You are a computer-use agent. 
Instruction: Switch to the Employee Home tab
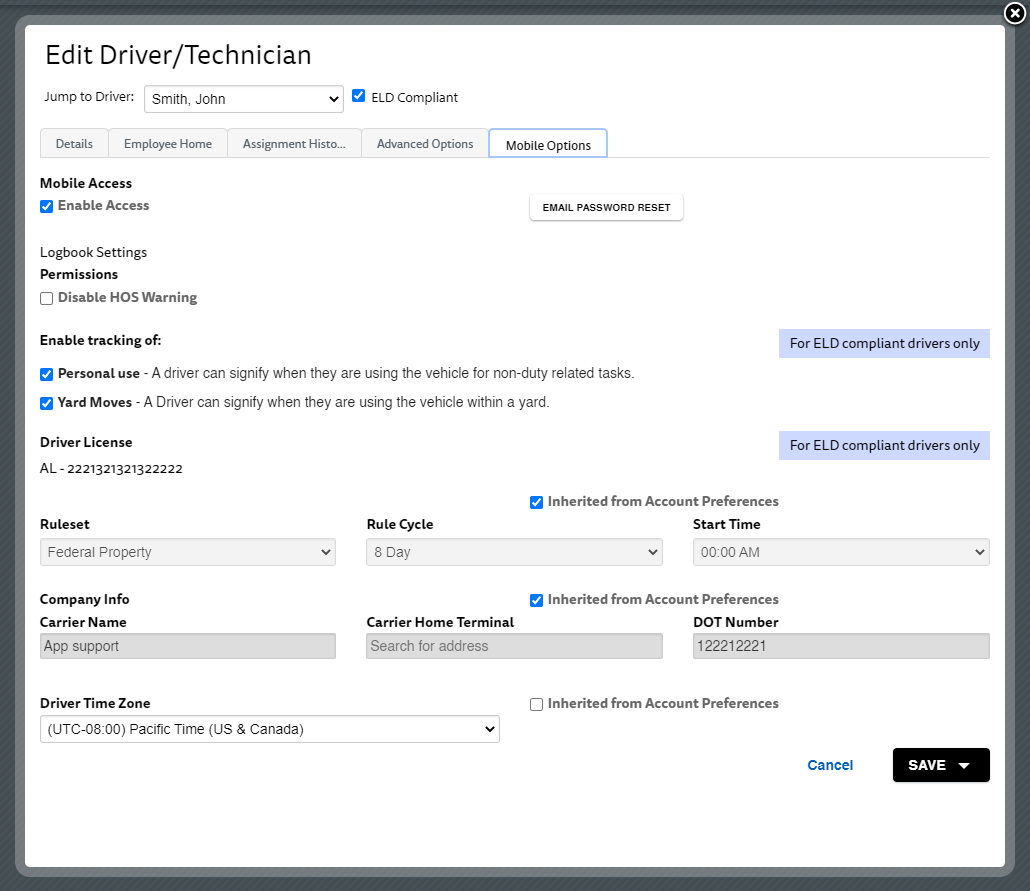click(168, 143)
